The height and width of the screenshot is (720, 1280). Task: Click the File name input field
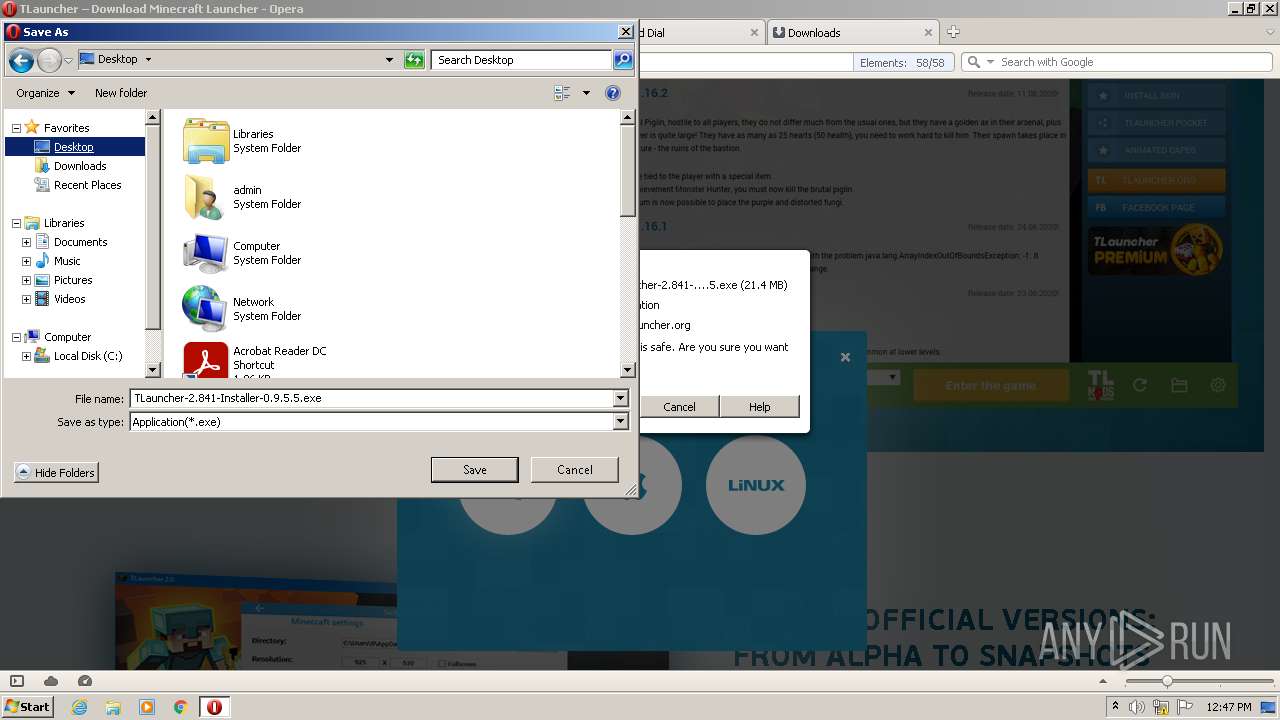click(x=371, y=398)
